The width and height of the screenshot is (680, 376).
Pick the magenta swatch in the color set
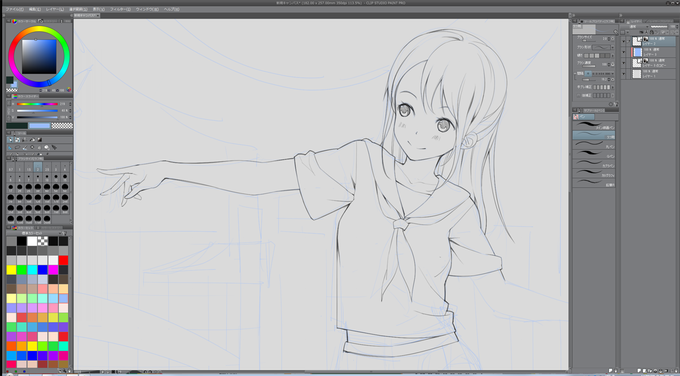[53, 270]
